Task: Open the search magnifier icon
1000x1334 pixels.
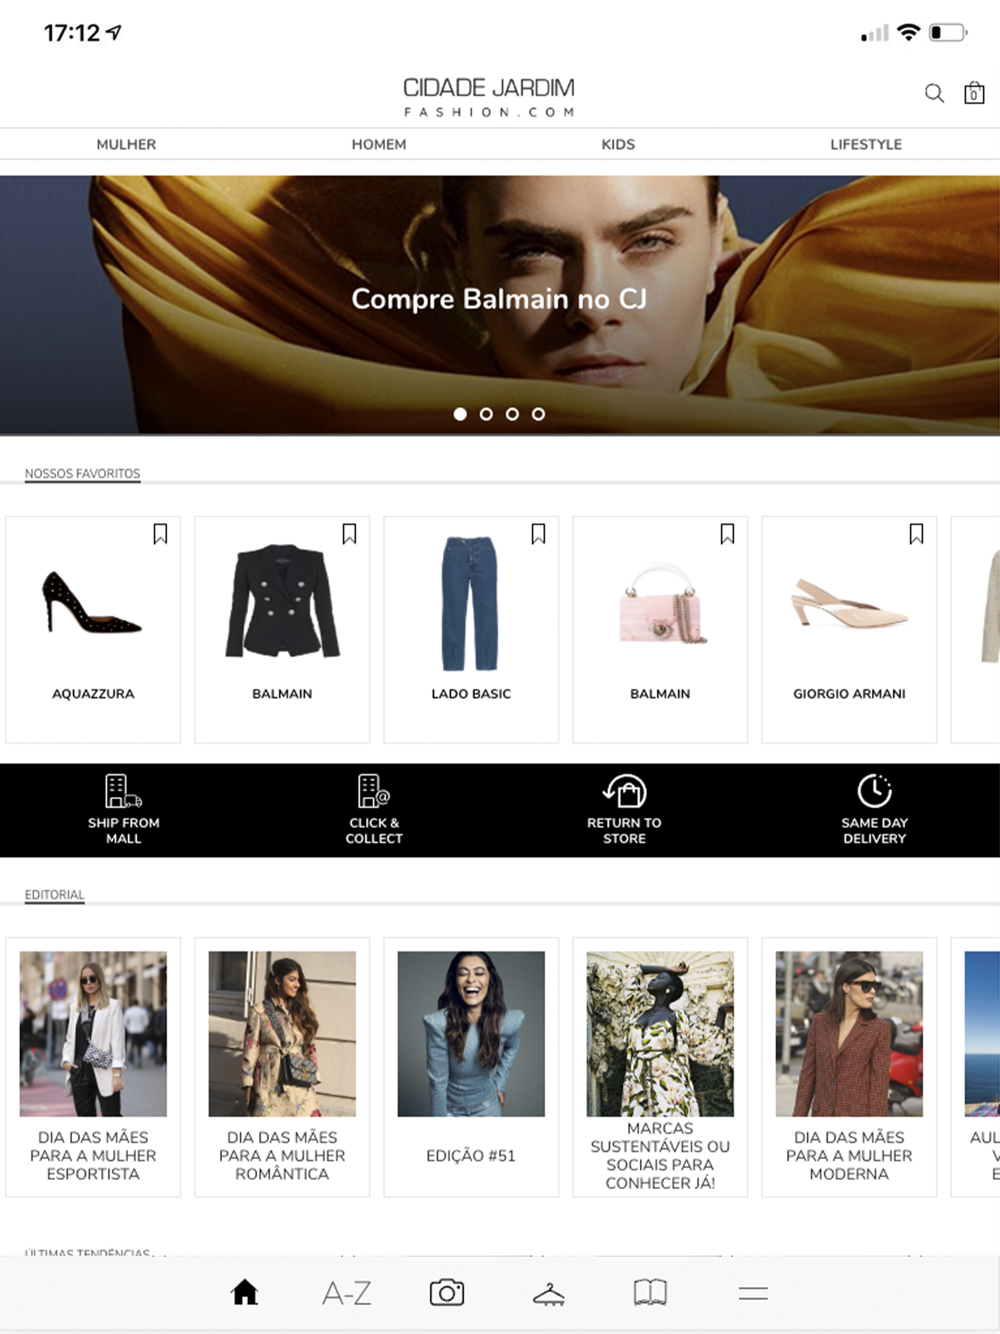Action: (934, 93)
